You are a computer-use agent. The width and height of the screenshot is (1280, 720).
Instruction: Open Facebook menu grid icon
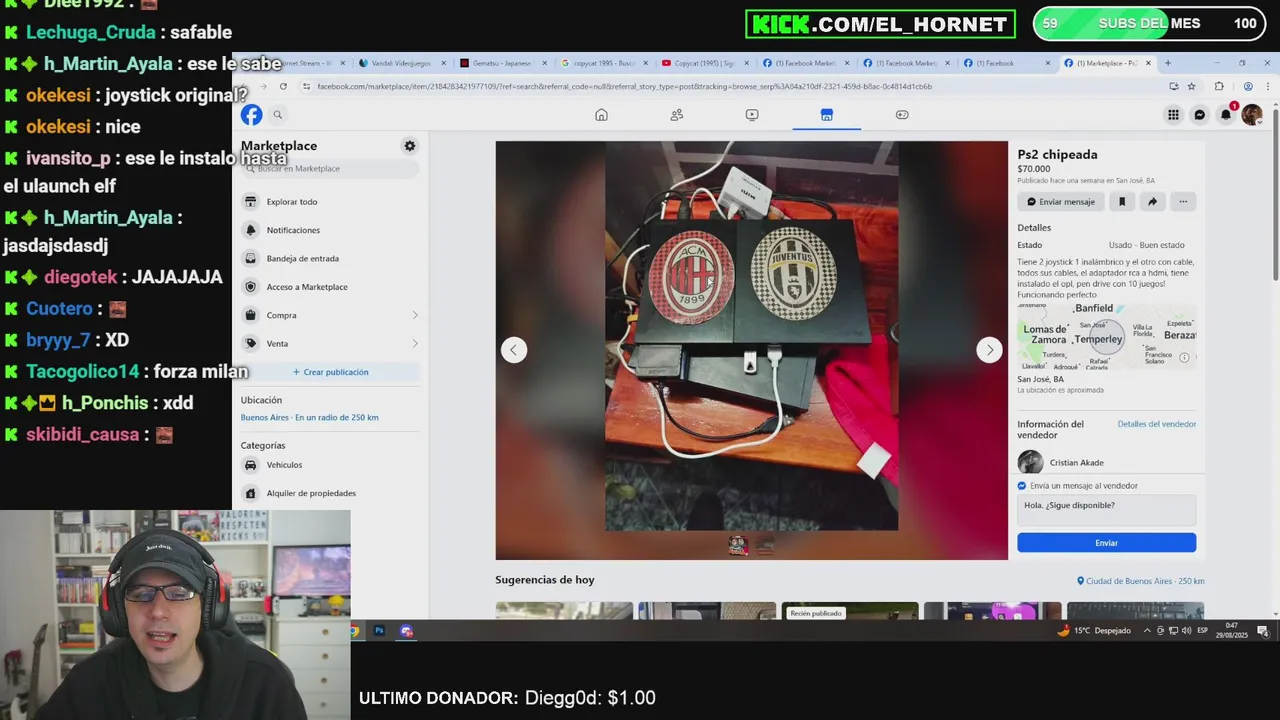[1173, 115]
